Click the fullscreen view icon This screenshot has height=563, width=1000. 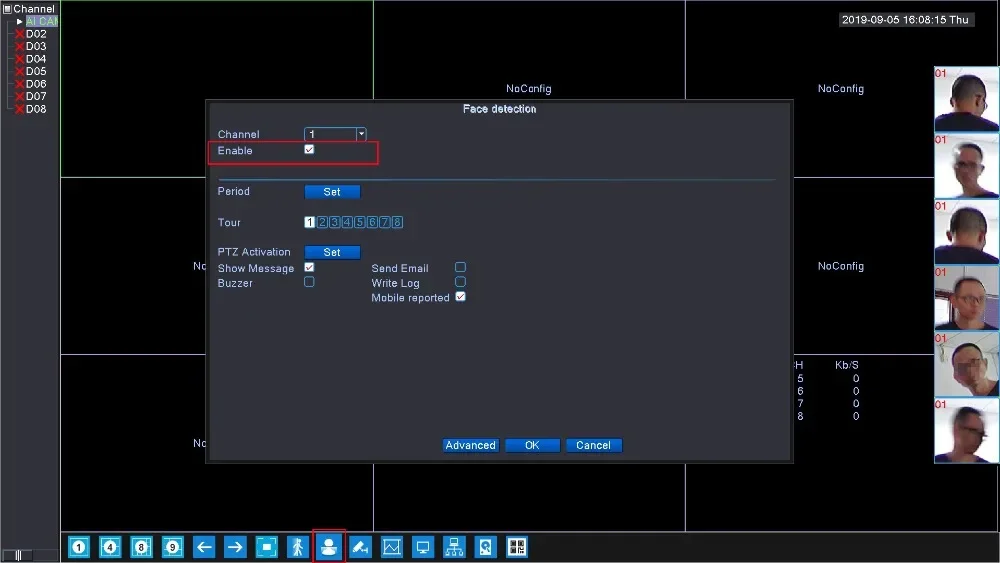[x=266, y=547]
